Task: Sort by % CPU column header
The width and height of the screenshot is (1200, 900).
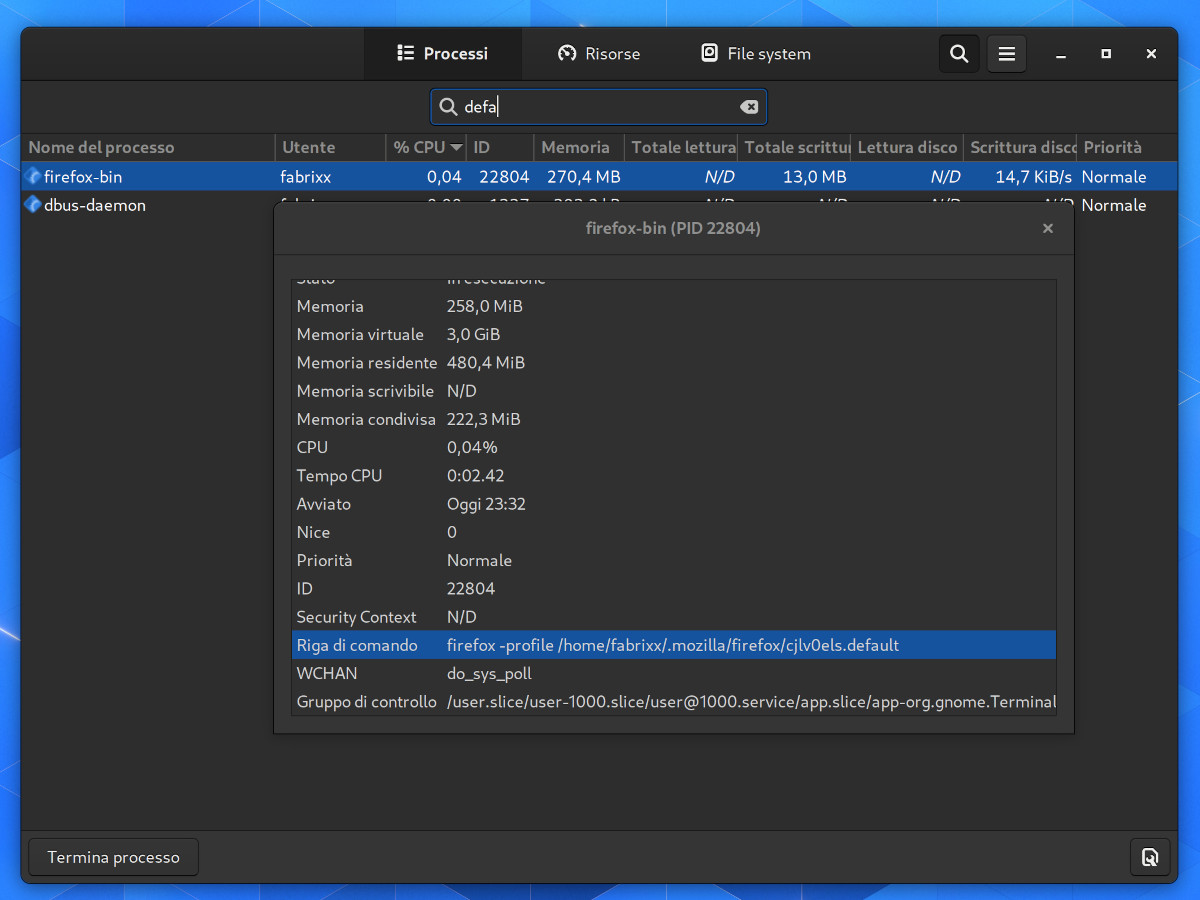Action: tap(427, 147)
